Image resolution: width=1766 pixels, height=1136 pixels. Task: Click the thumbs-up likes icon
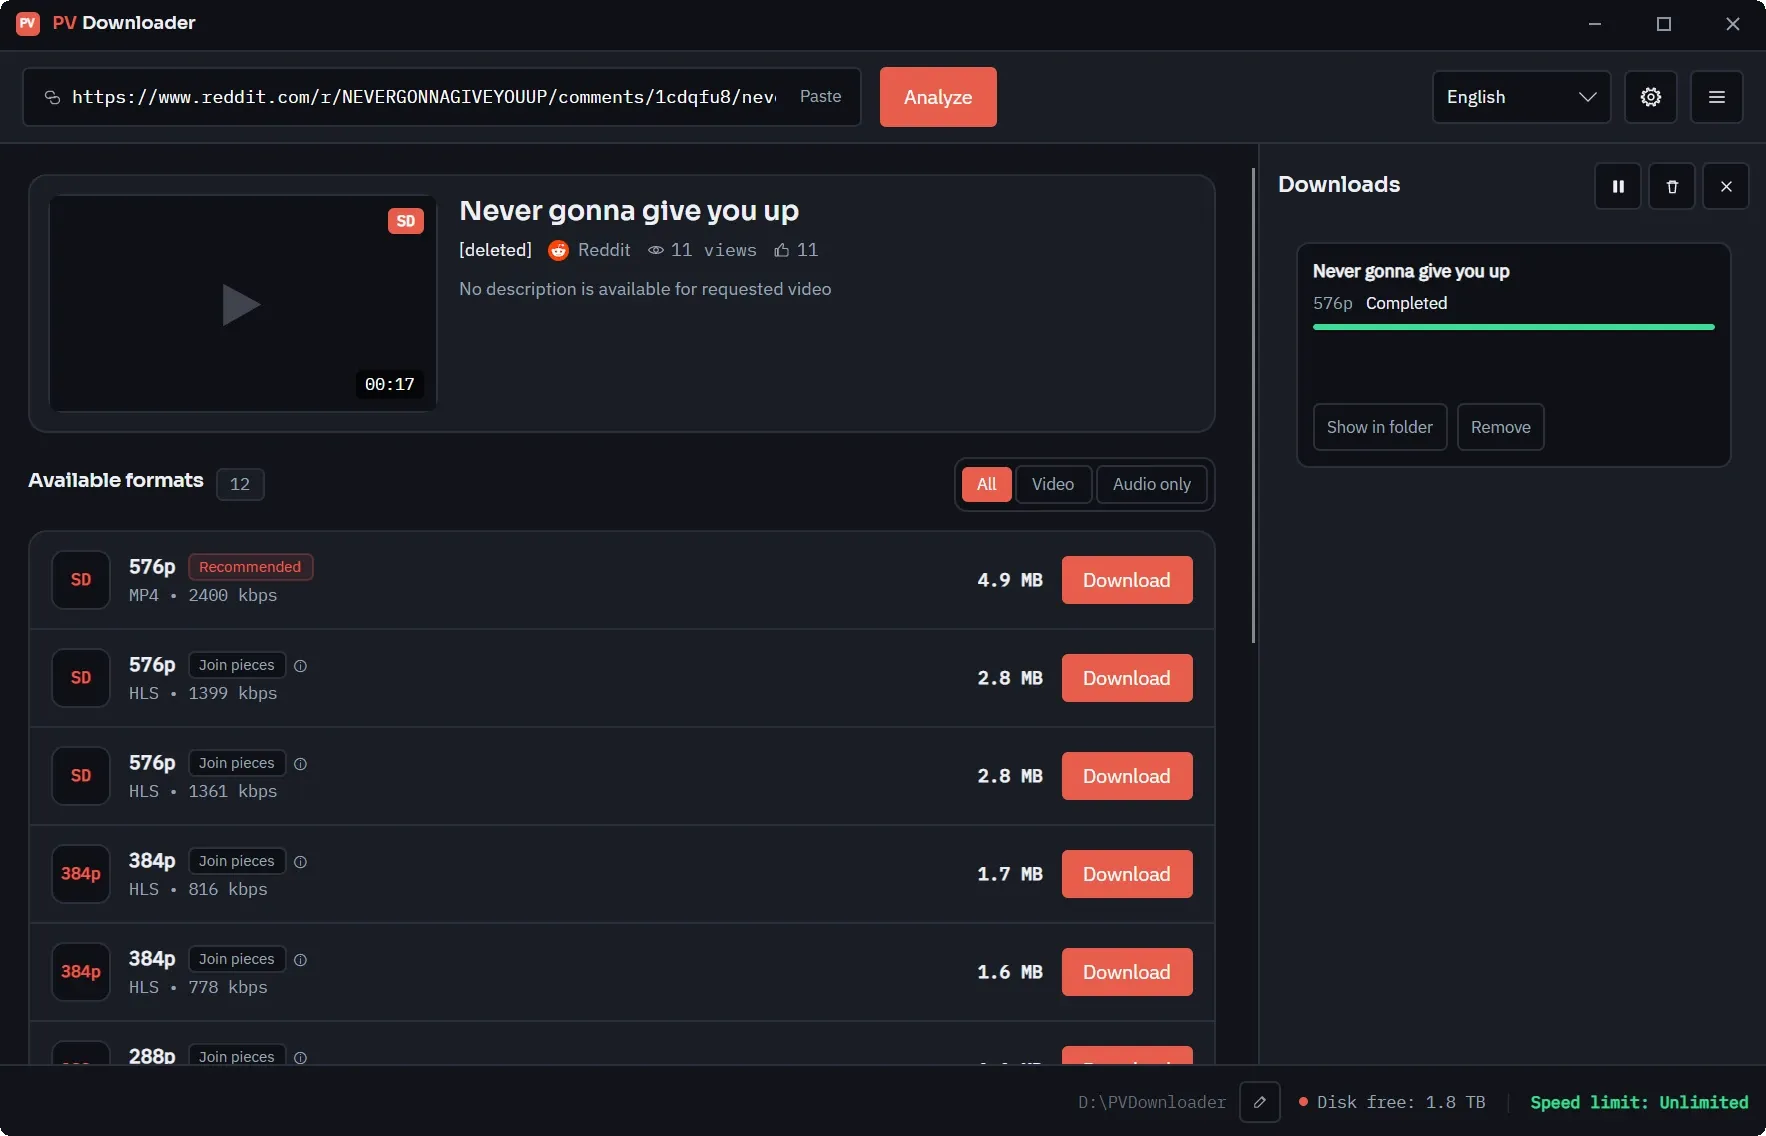click(x=782, y=250)
